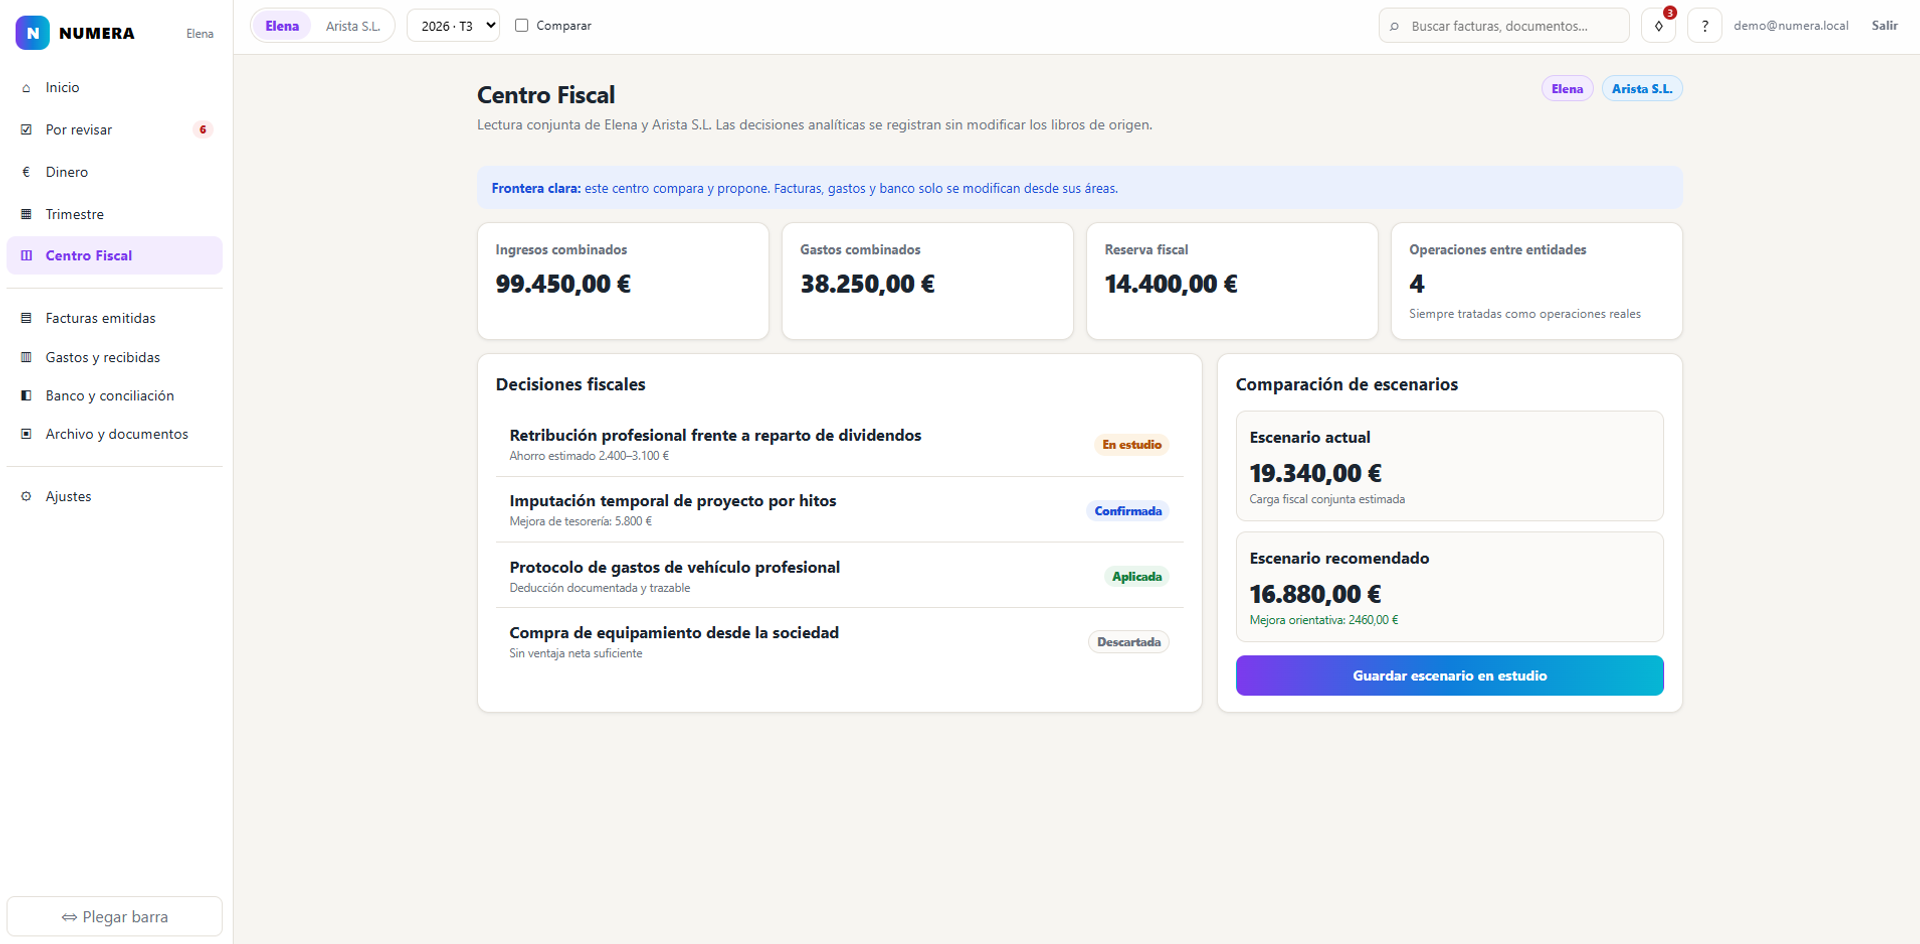Click the Descartada status badge
Viewport: 1920px width, 944px height.
pos(1129,642)
